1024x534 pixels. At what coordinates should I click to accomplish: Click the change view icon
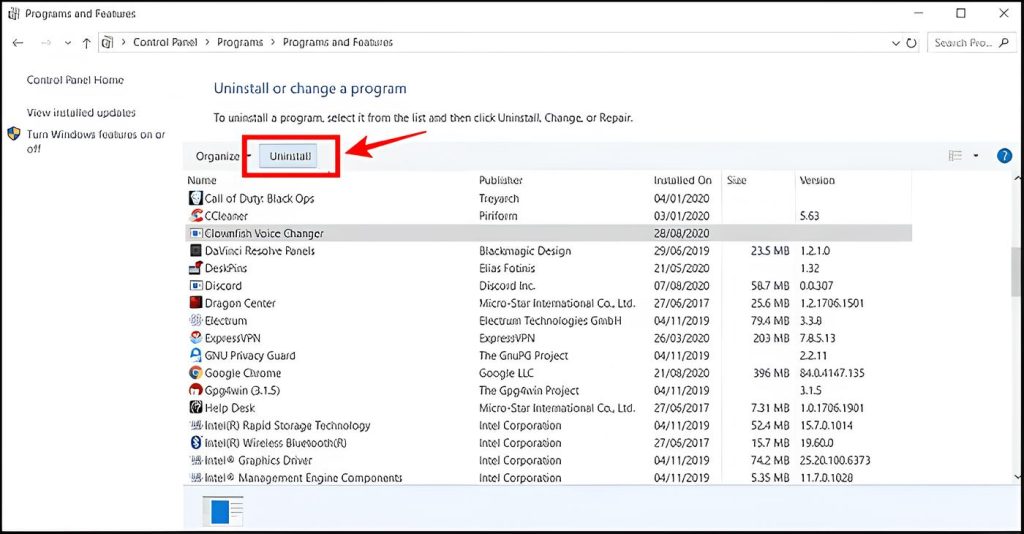pos(955,156)
